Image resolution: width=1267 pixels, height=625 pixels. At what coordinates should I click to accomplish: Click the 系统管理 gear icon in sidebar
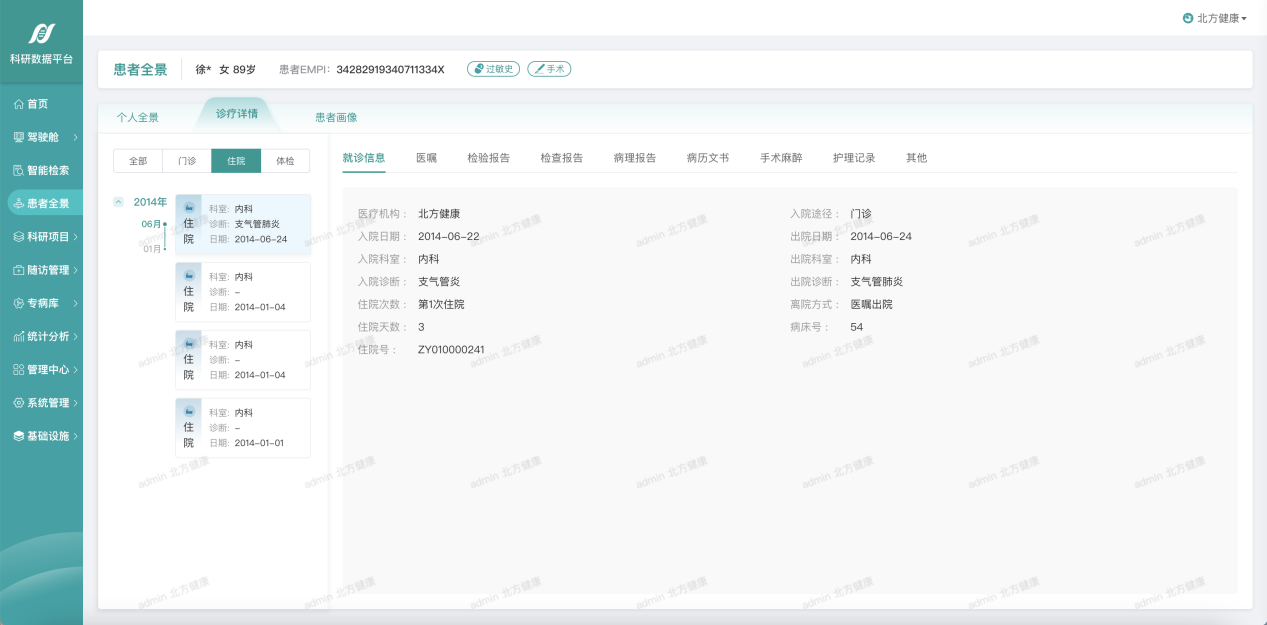click(18, 403)
